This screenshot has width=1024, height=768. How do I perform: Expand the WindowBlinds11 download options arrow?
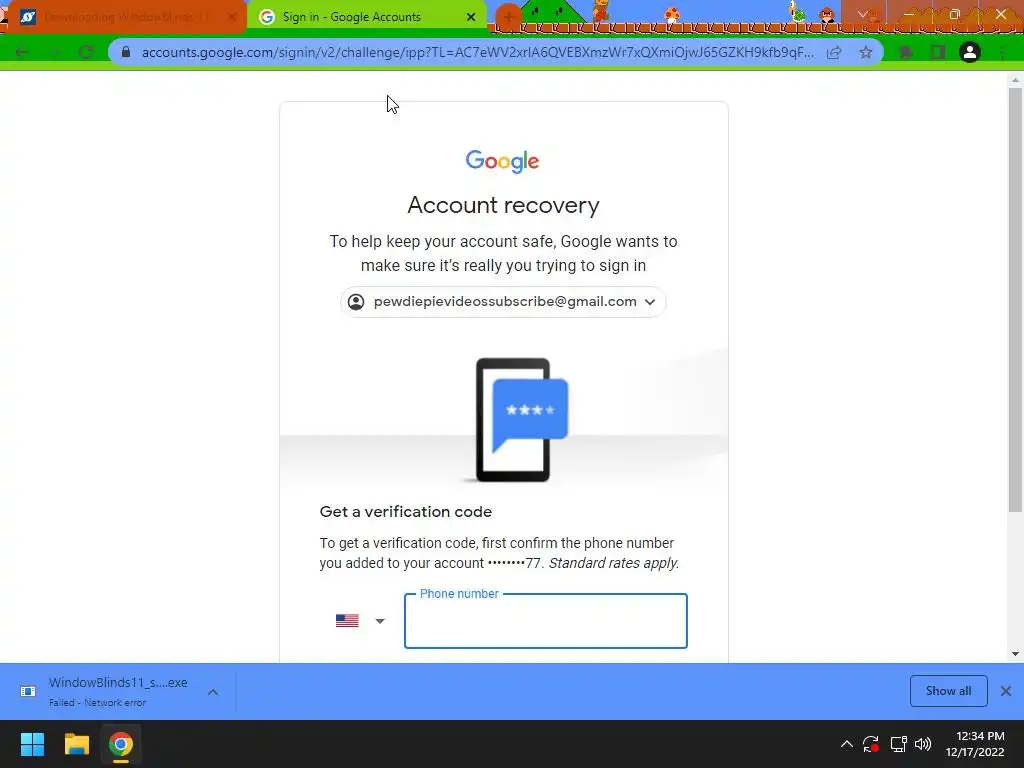213,692
